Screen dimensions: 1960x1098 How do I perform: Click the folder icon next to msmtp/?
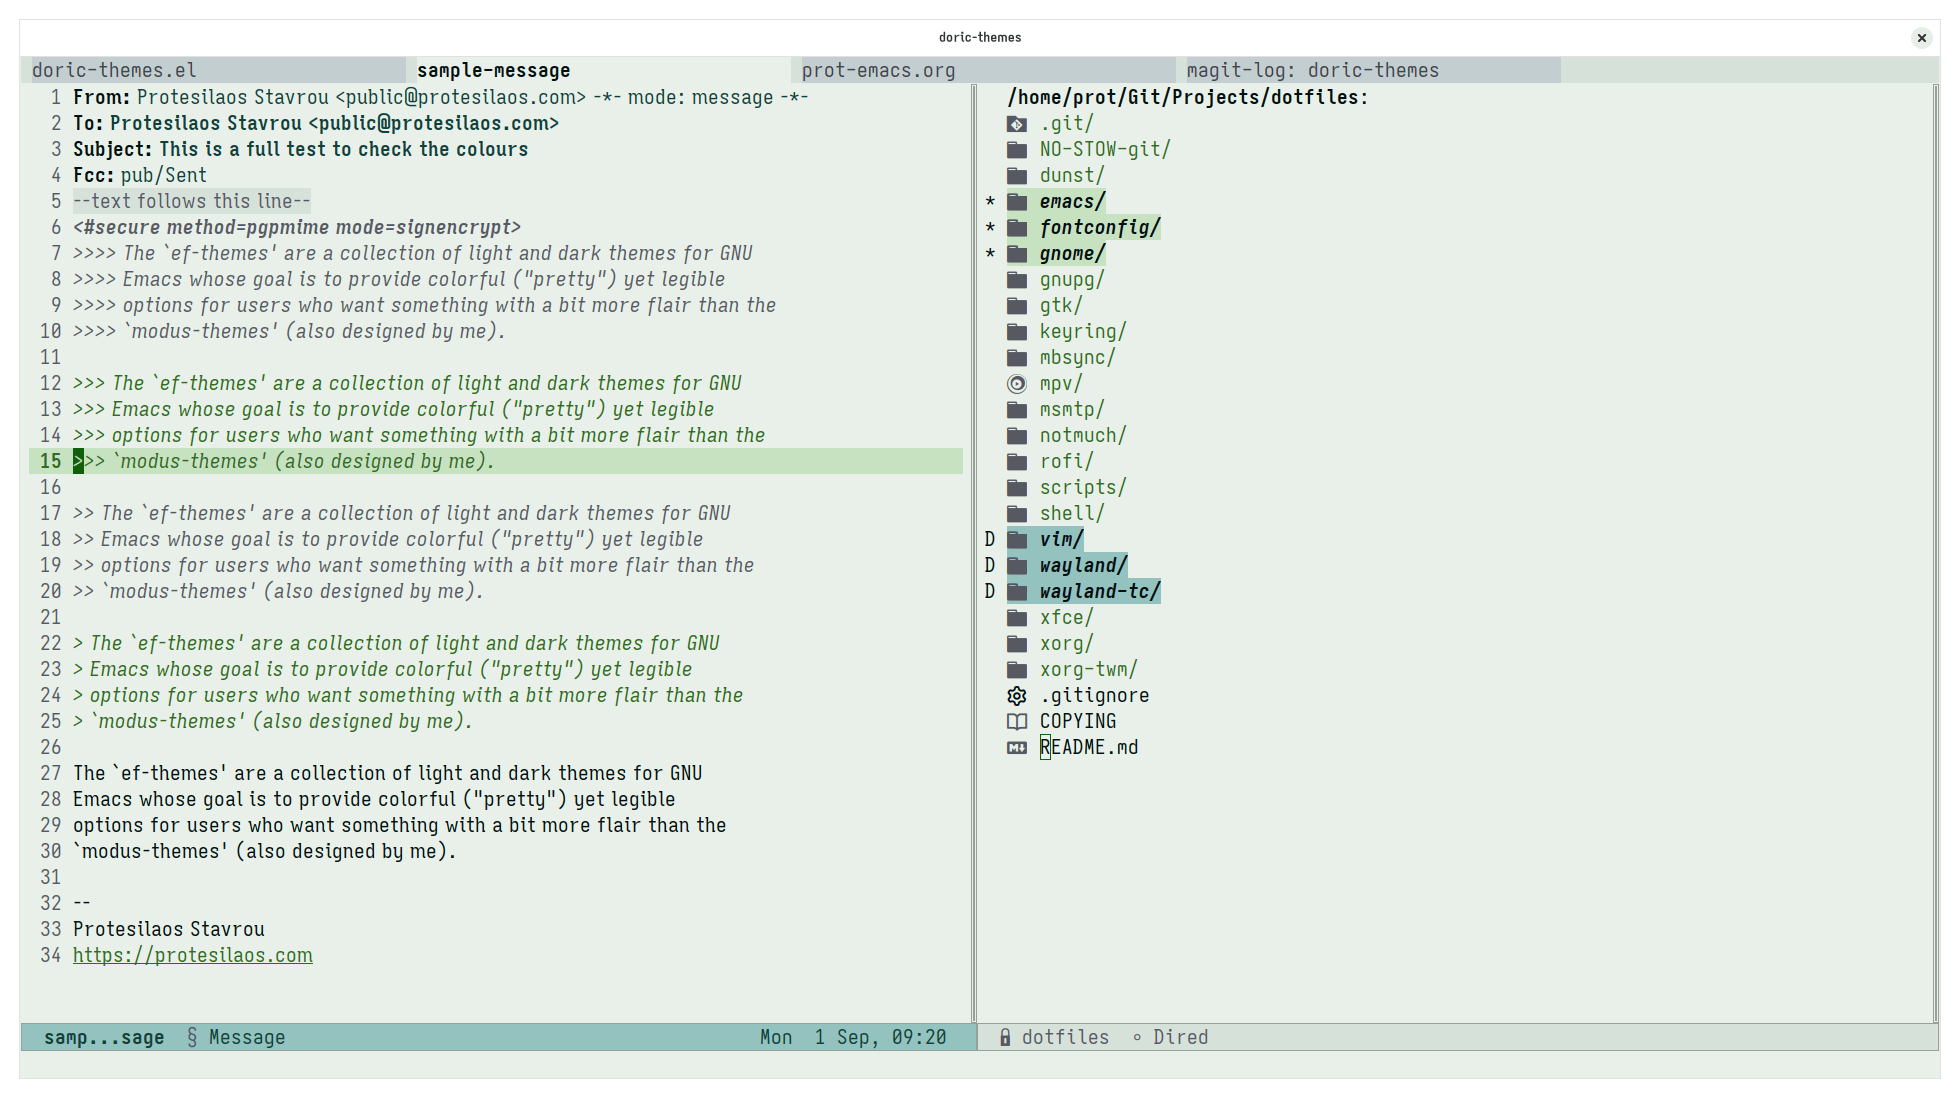(1016, 410)
